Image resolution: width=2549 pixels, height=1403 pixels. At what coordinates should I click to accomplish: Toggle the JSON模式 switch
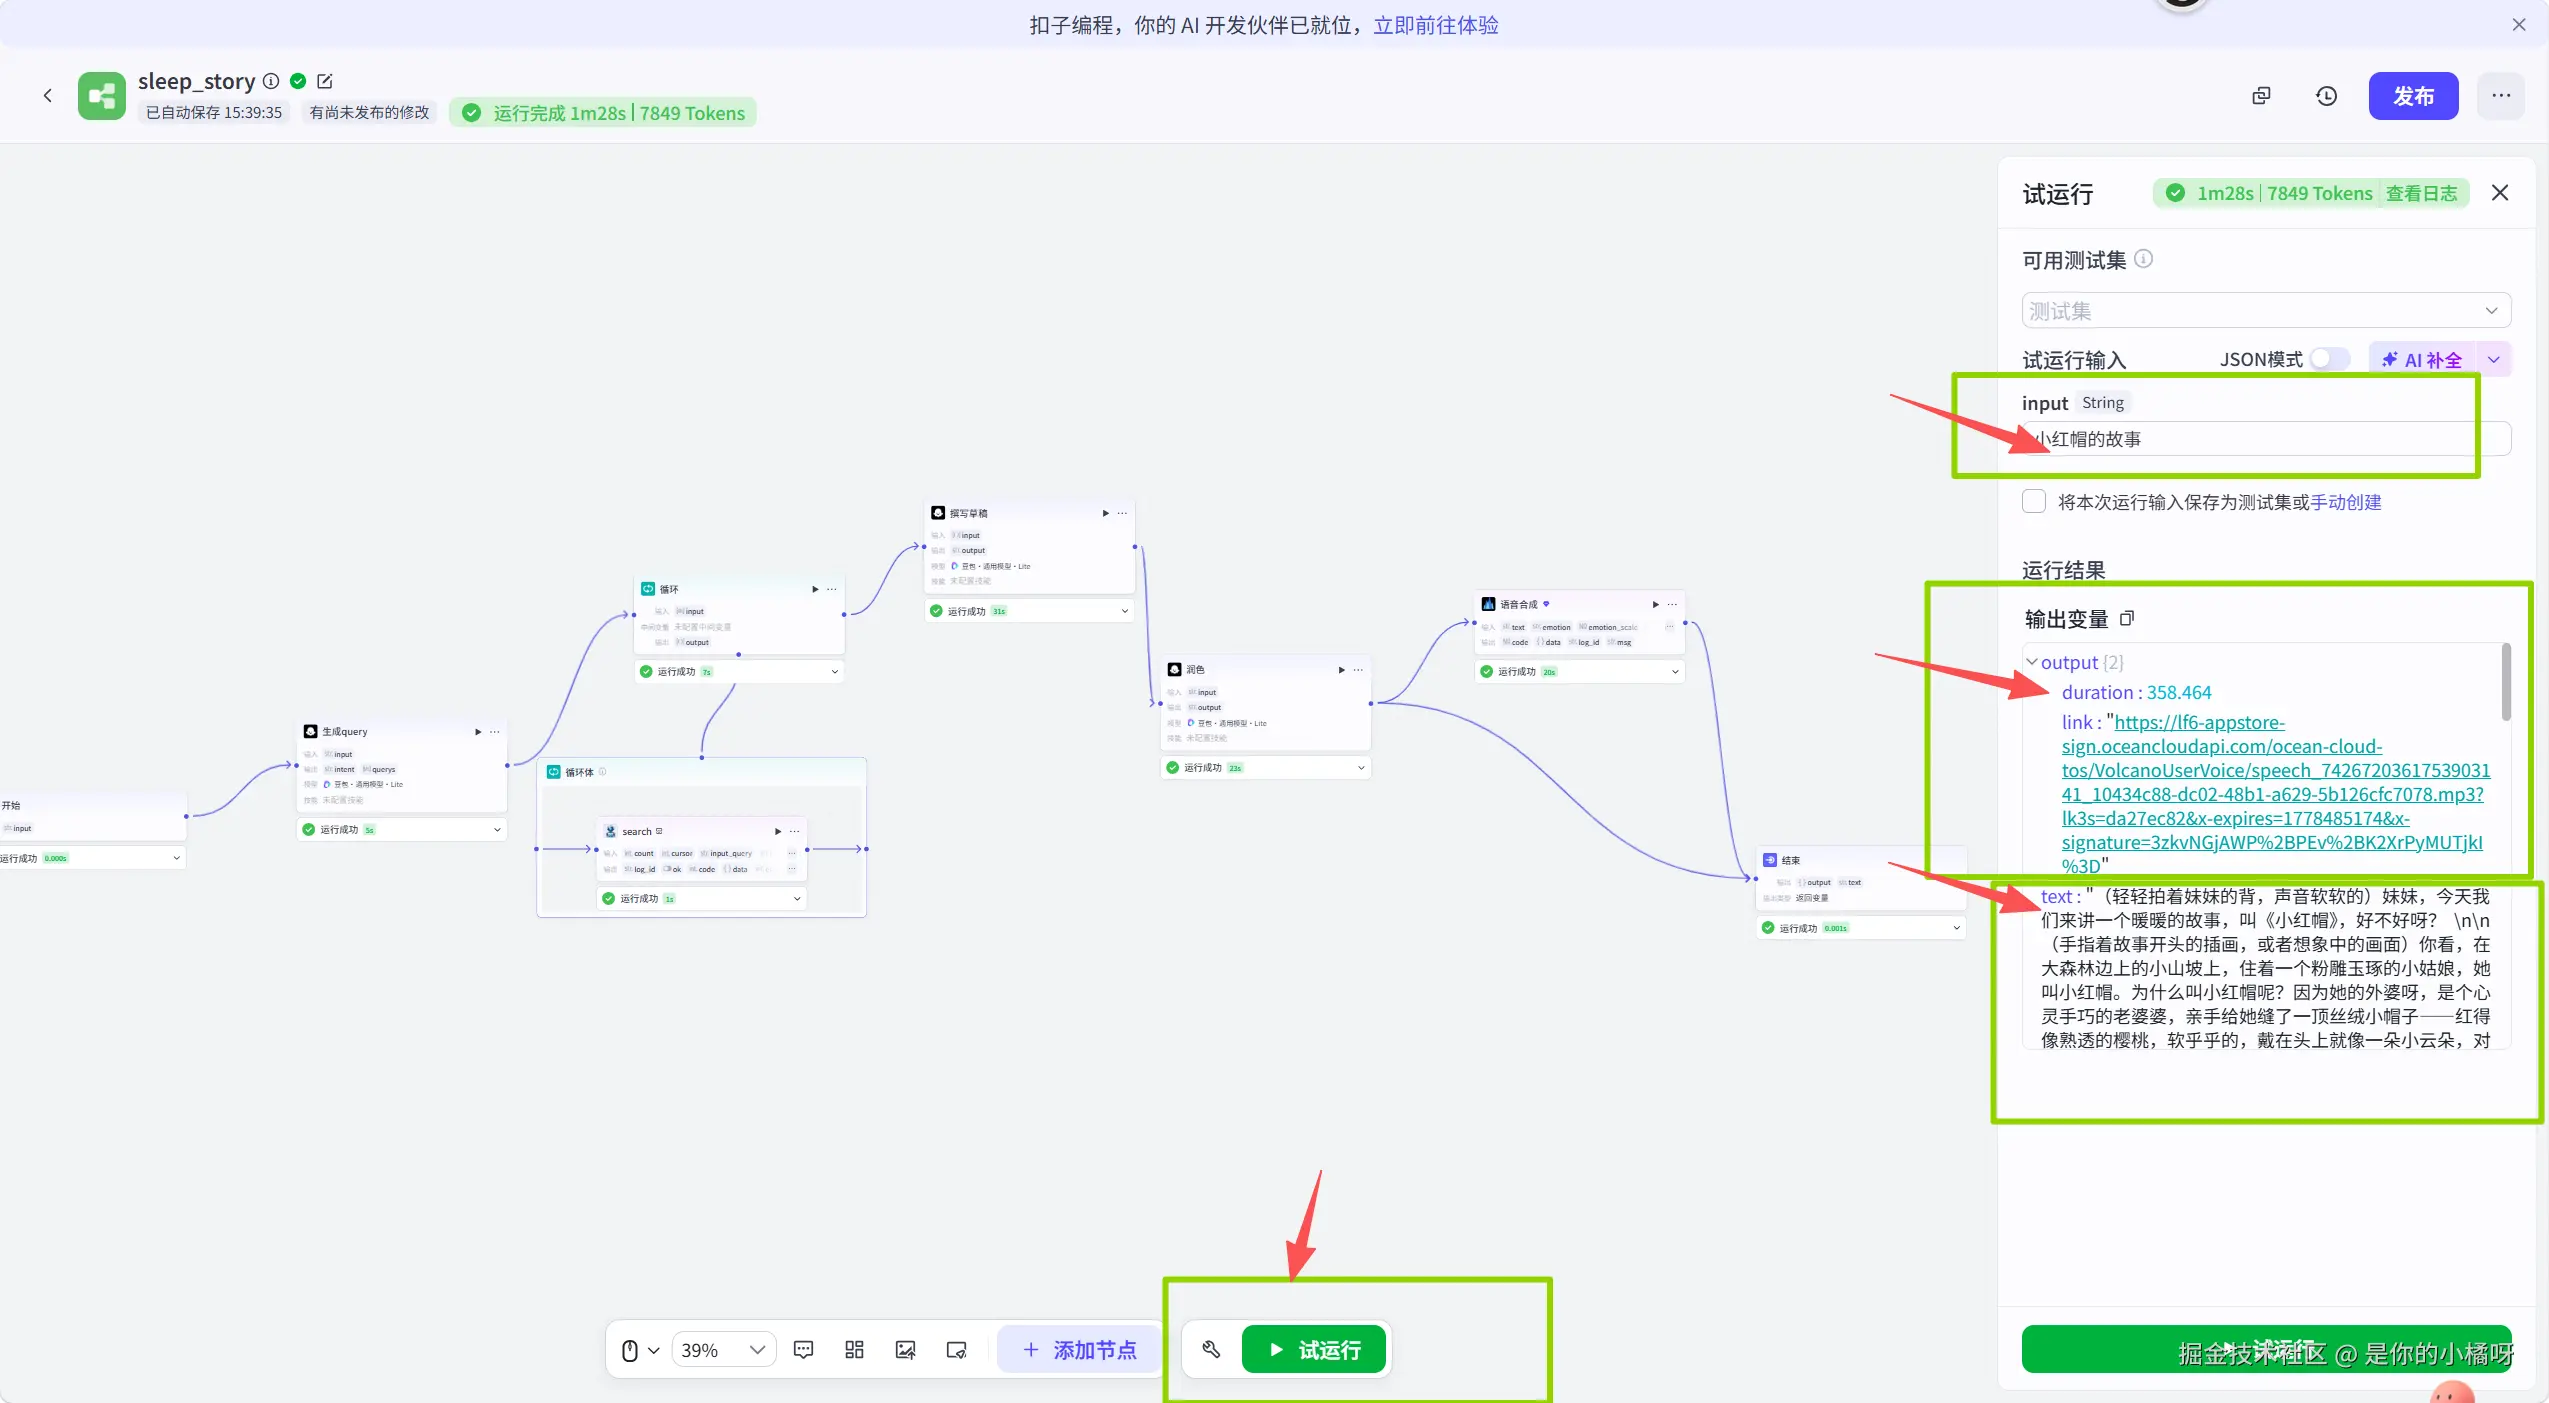(x=2330, y=359)
